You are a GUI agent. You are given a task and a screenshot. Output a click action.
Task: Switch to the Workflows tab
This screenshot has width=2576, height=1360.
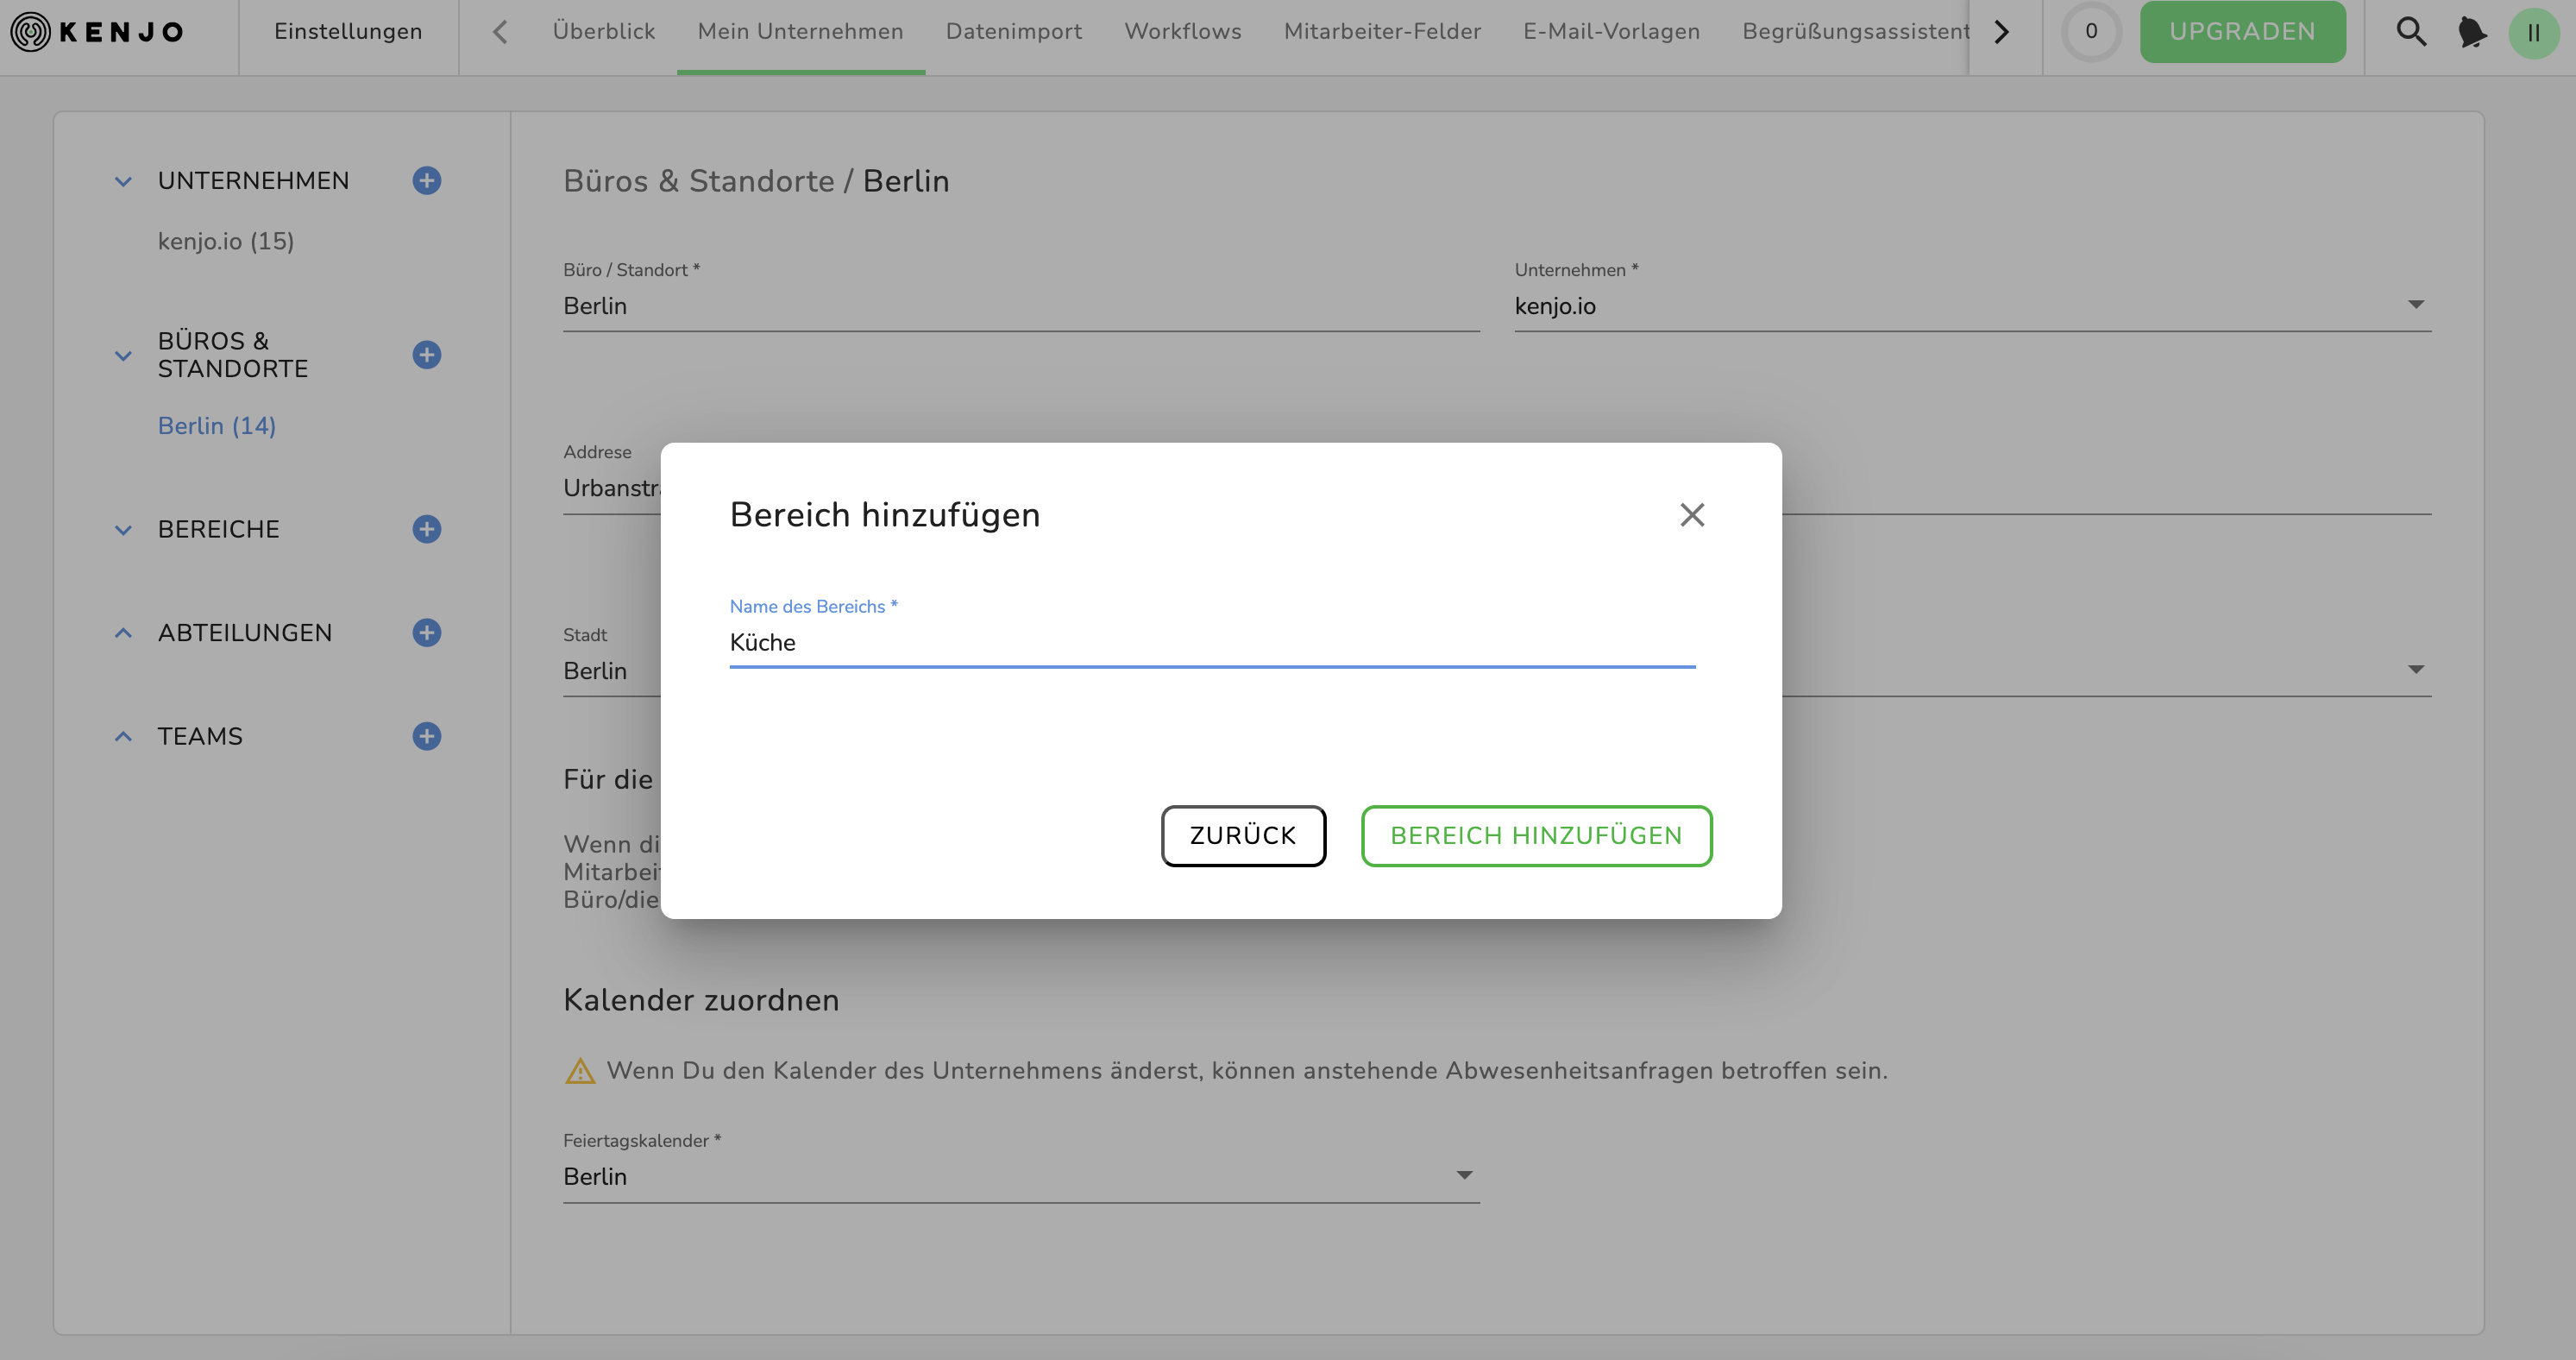(x=1182, y=32)
